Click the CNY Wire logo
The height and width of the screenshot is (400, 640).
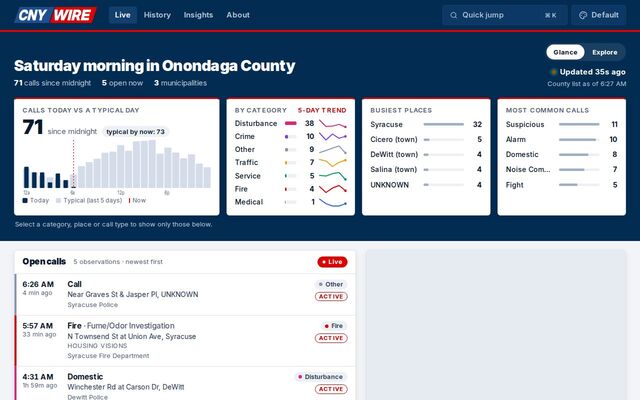(55, 15)
